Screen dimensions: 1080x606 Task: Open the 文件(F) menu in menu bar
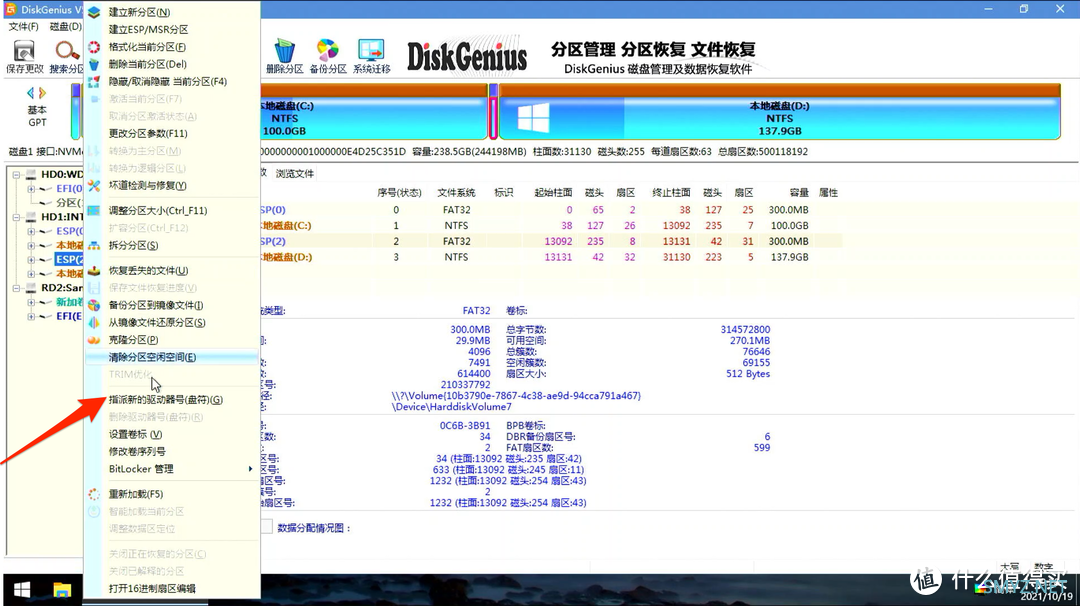[x=23, y=26]
